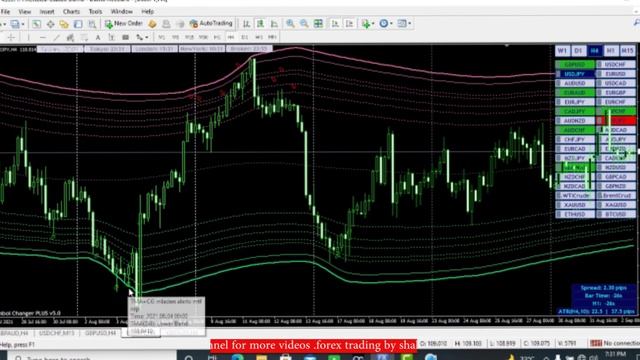Viewport: 640px width, 360px height.
Task: Open the Window menu
Action: [122, 11]
